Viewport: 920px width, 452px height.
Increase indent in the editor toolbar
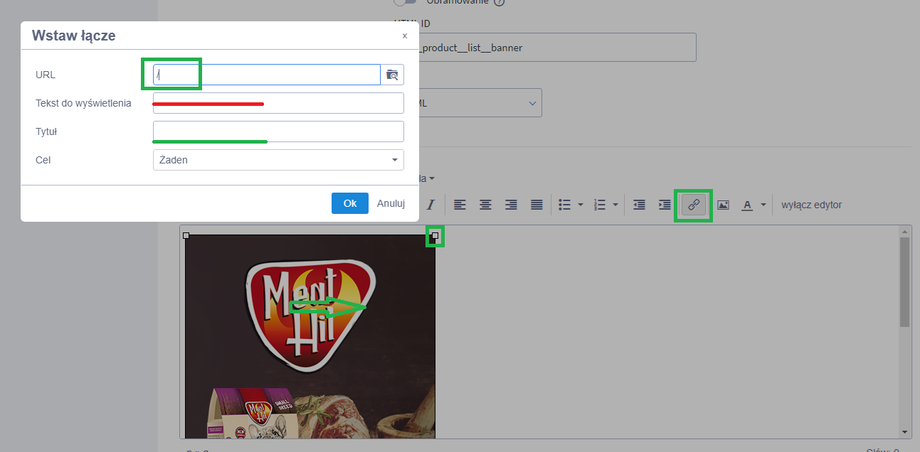(665, 205)
